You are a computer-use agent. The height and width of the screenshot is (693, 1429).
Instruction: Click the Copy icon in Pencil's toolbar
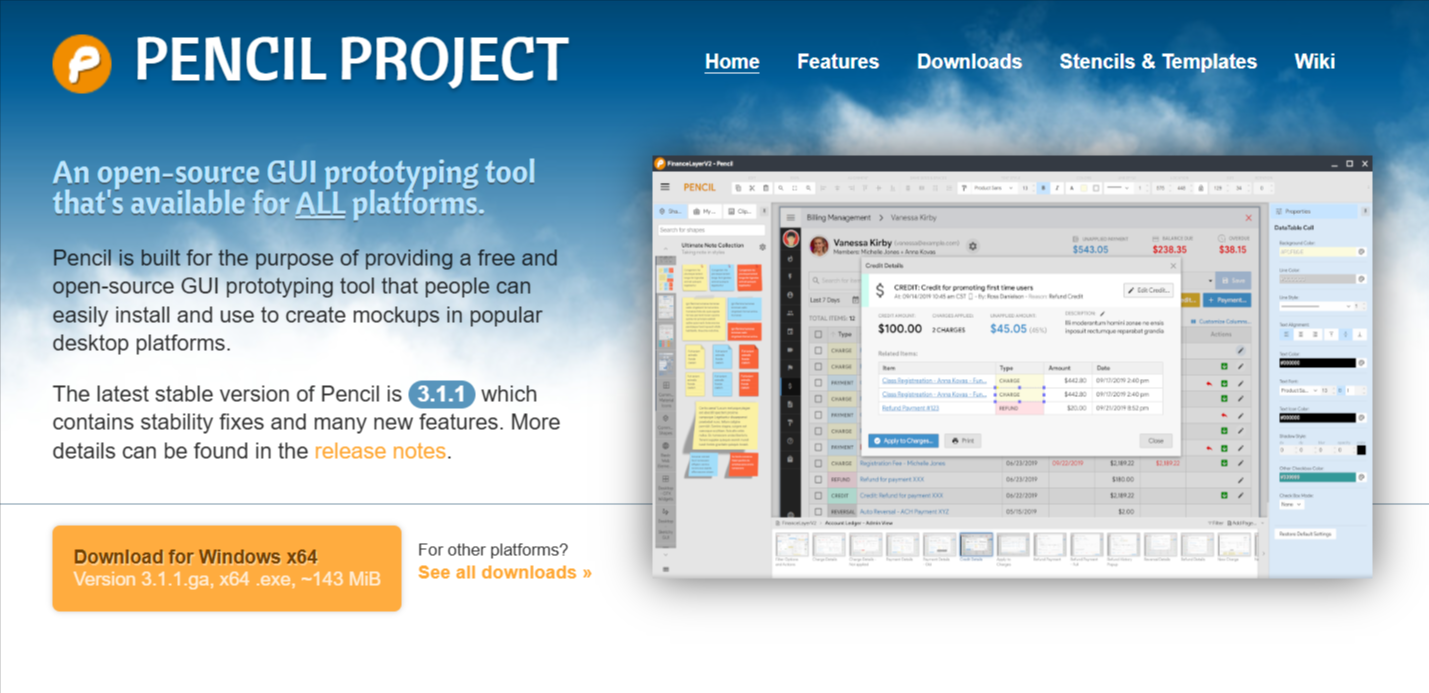[738, 188]
